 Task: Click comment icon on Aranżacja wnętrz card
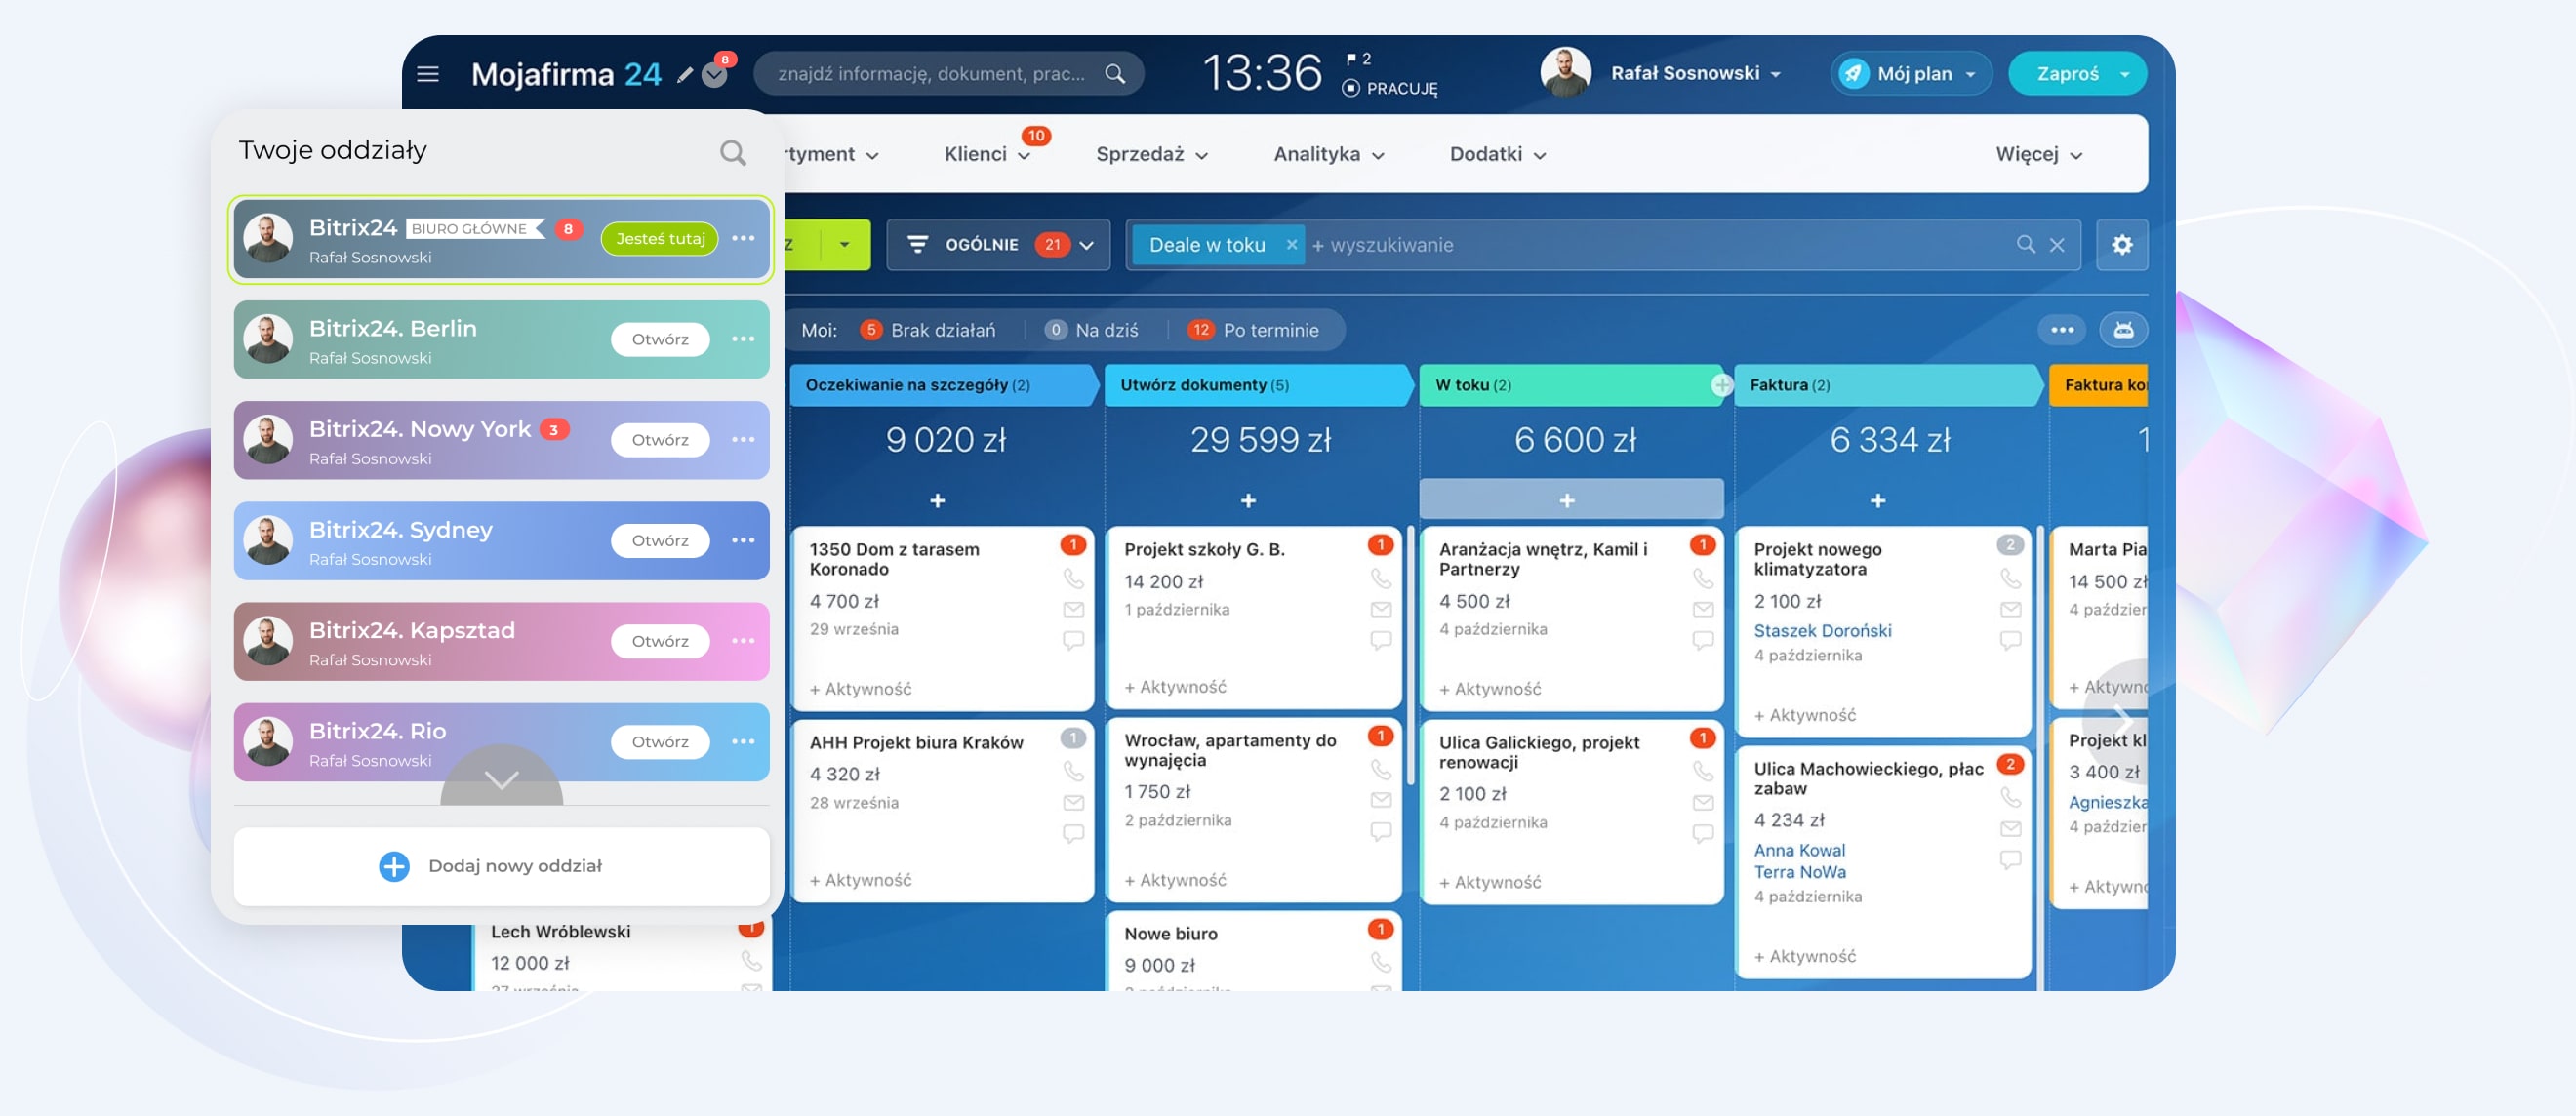point(1702,640)
